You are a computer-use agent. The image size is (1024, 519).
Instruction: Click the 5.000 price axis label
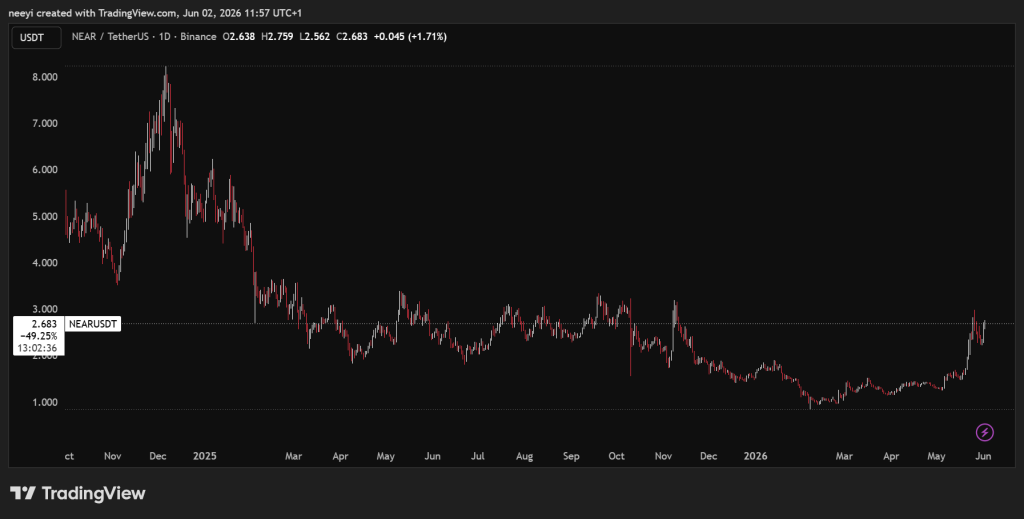coord(45,217)
